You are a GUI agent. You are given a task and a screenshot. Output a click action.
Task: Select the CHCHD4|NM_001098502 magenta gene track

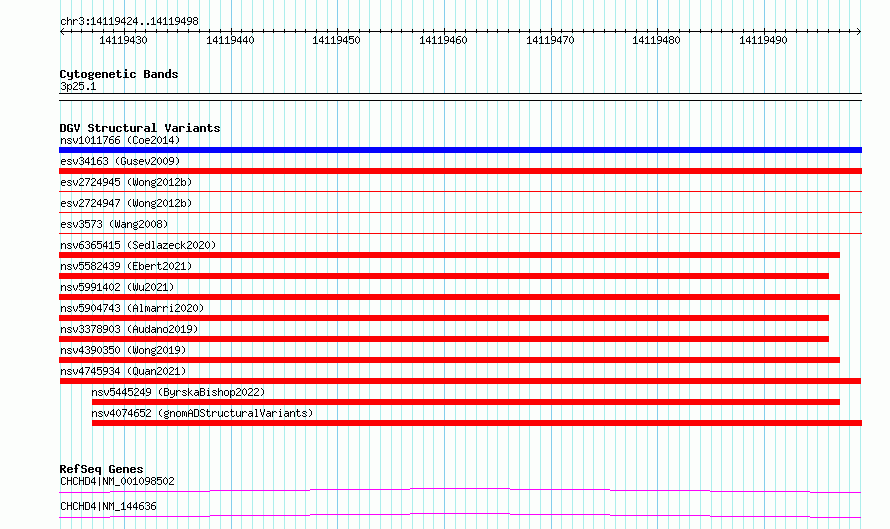pyautogui.click(x=460, y=490)
